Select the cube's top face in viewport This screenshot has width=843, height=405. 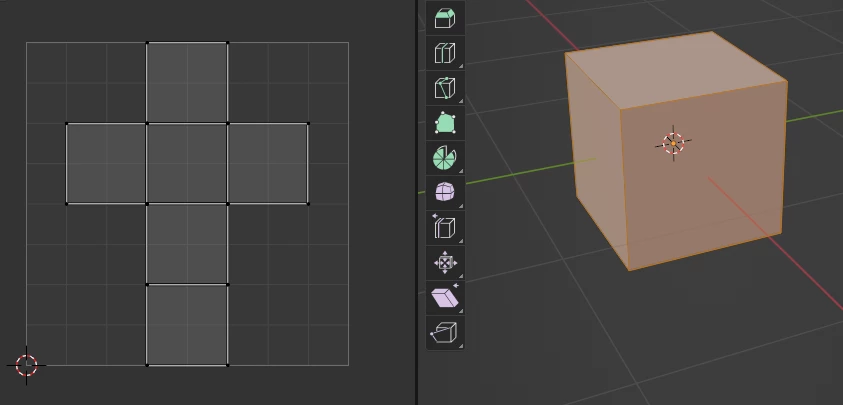[677, 69]
